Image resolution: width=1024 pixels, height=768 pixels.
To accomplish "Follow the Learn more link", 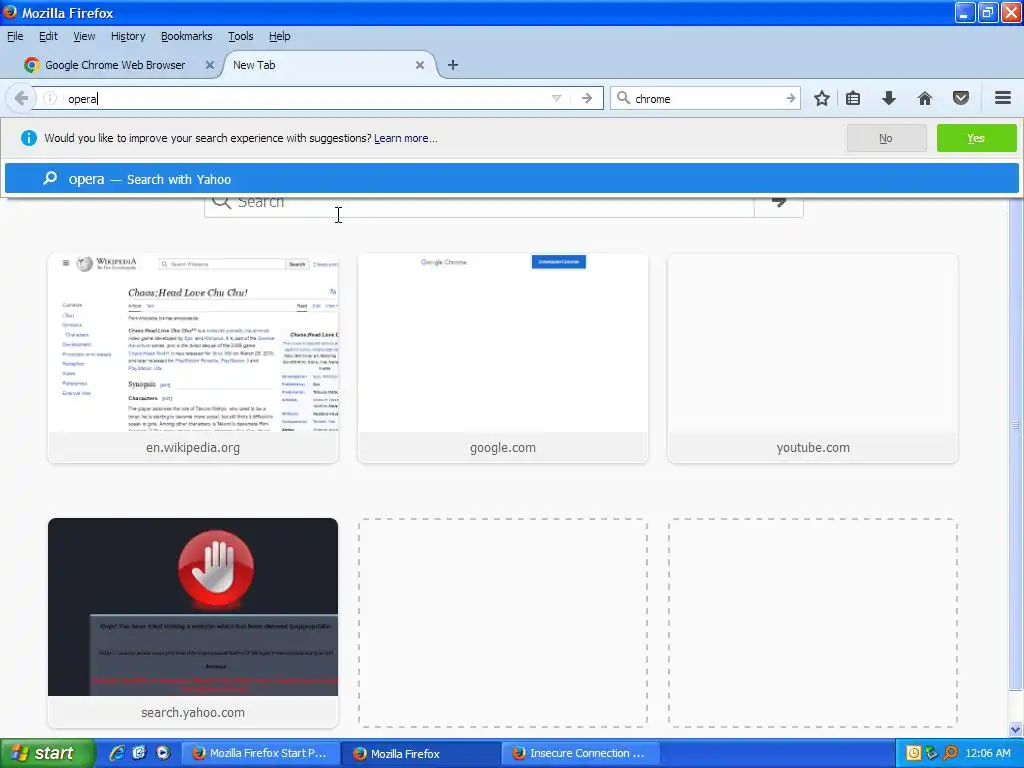I will [x=406, y=138].
